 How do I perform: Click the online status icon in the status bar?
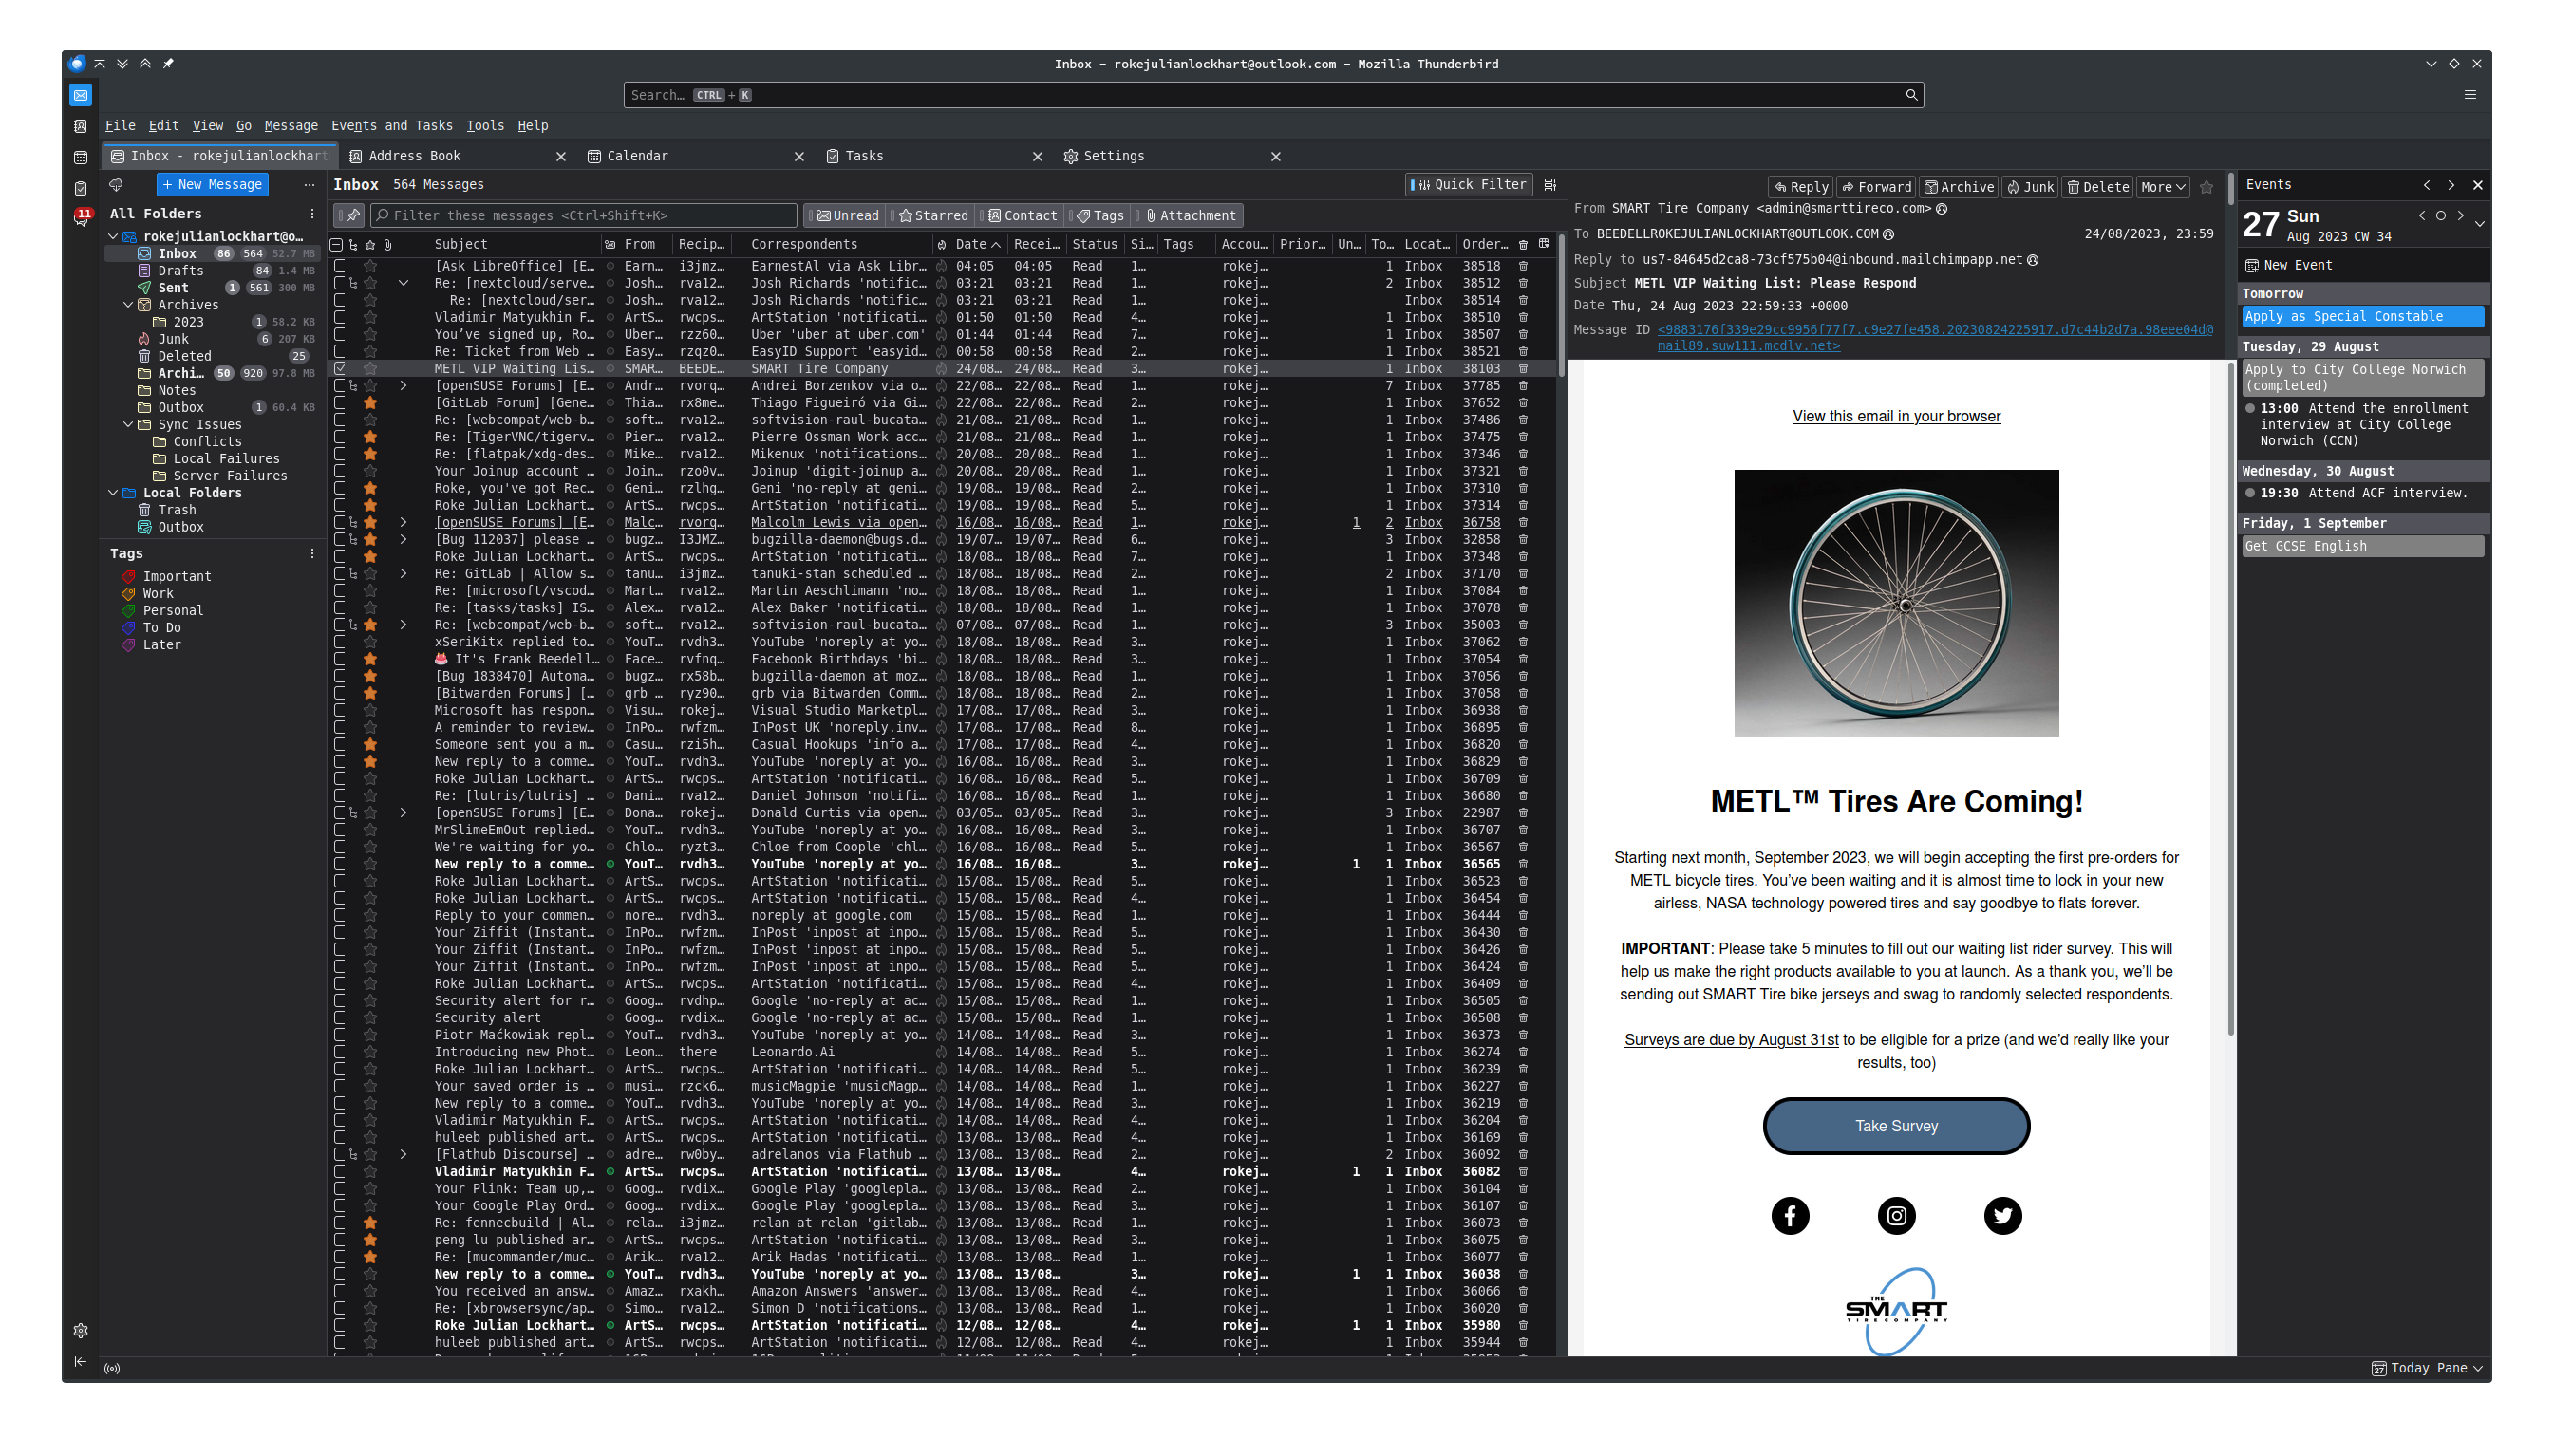[x=112, y=1369]
